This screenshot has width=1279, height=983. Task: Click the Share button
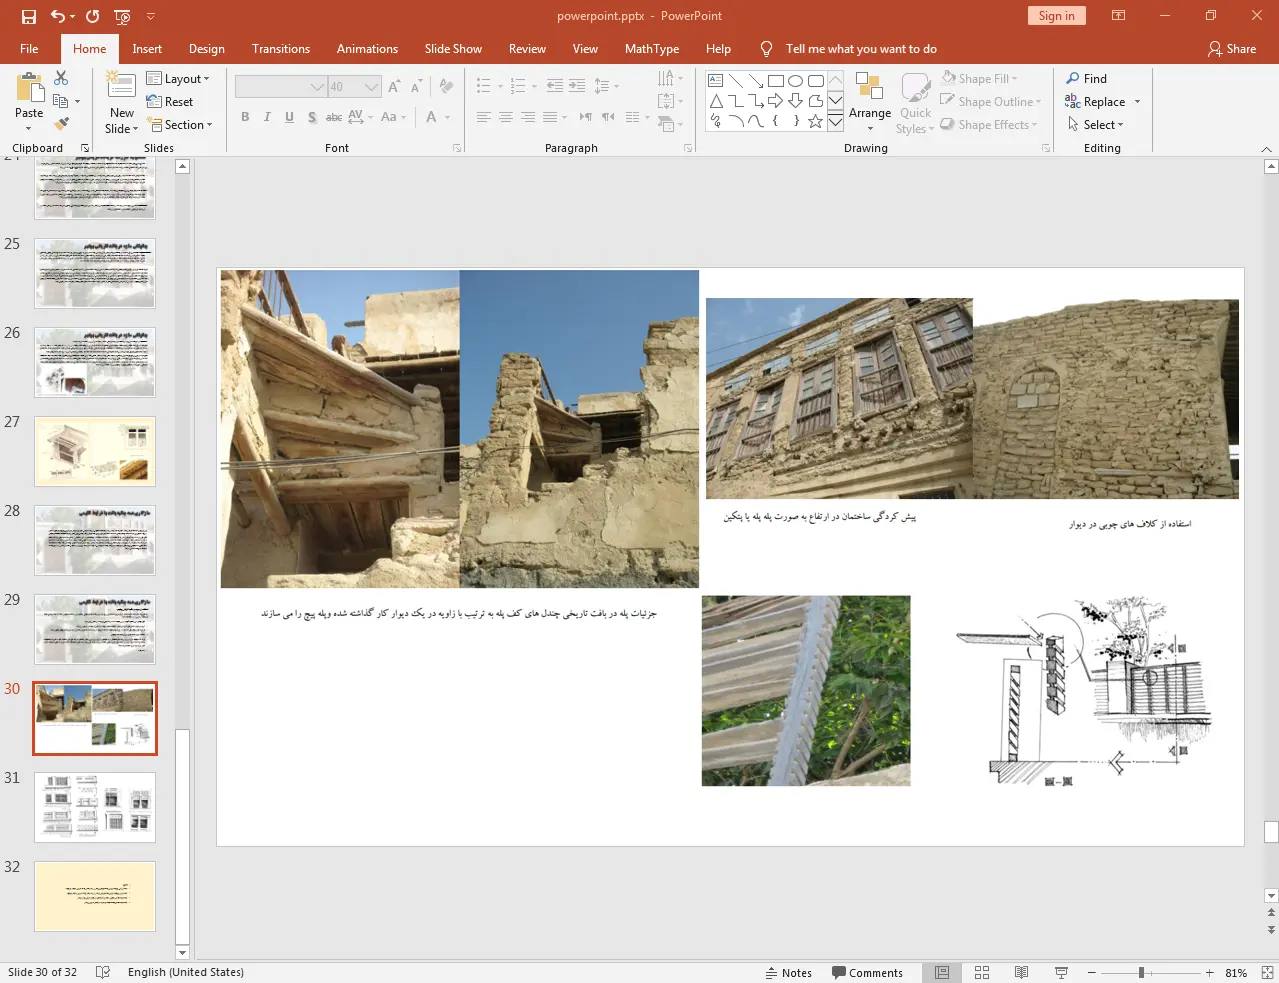pyautogui.click(x=1232, y=48)
